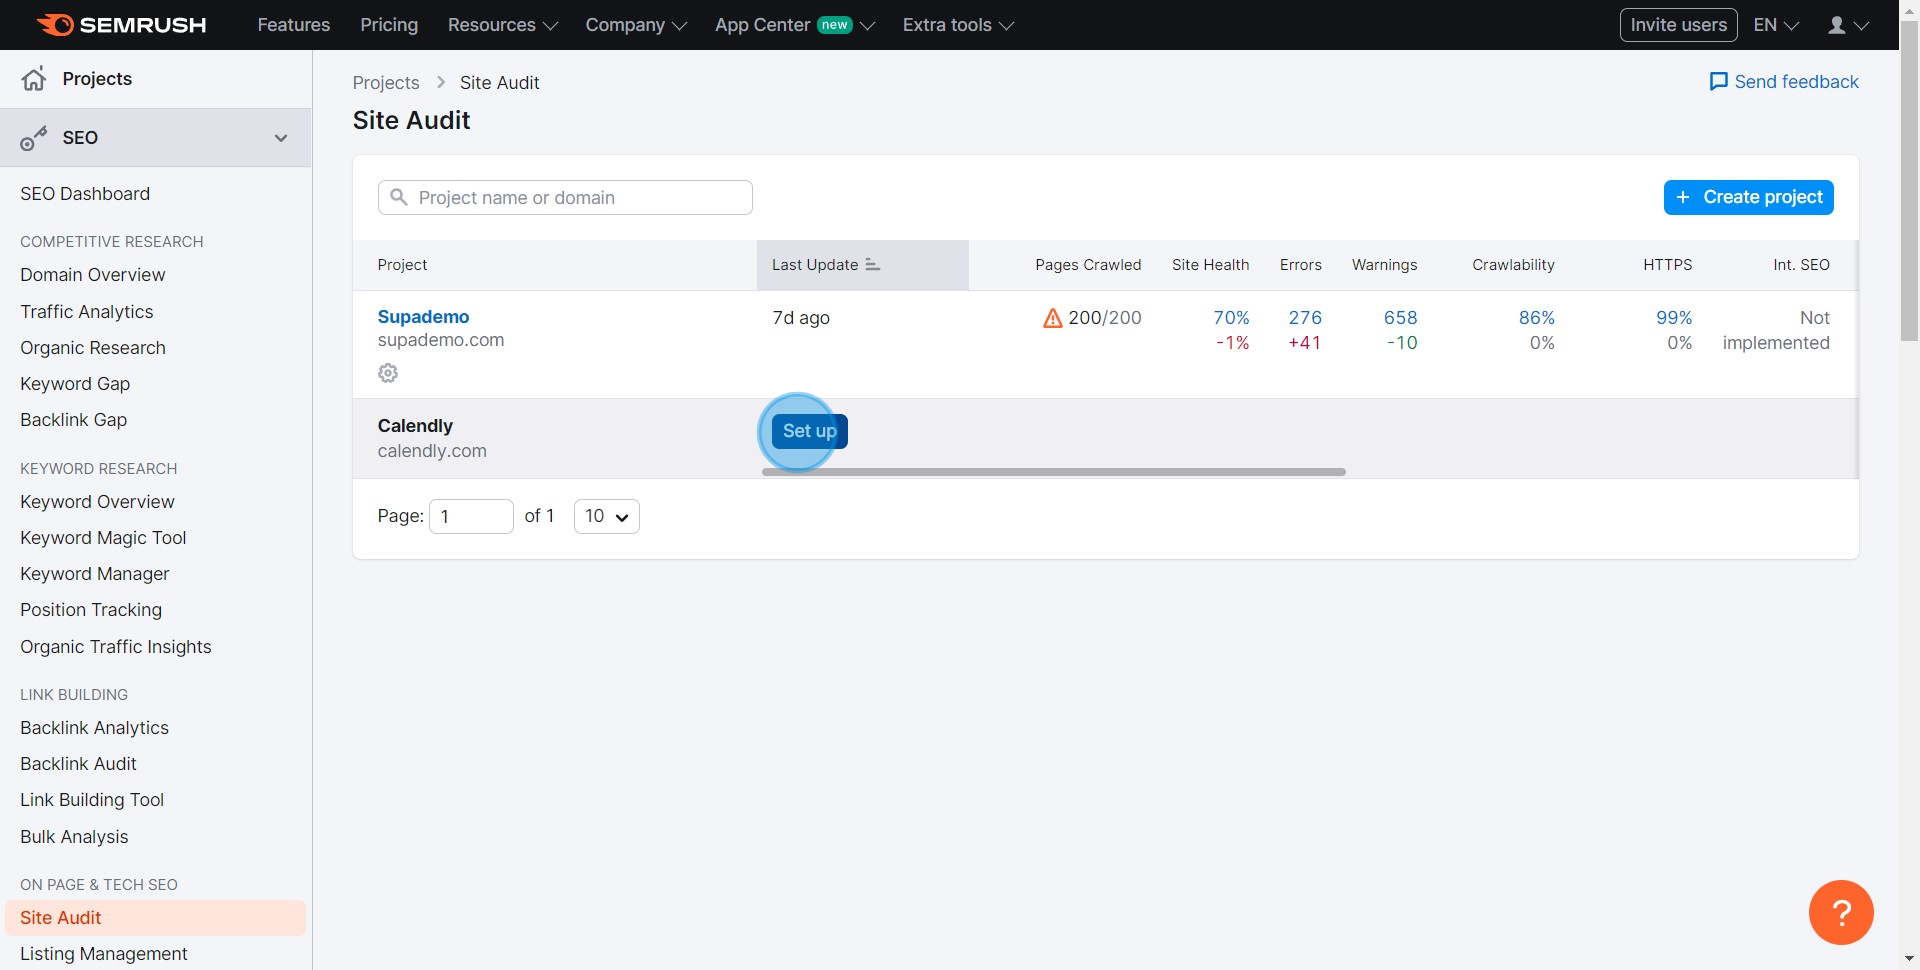
Task: Select Site Audit in sidebar
Action: click(155, 918)
